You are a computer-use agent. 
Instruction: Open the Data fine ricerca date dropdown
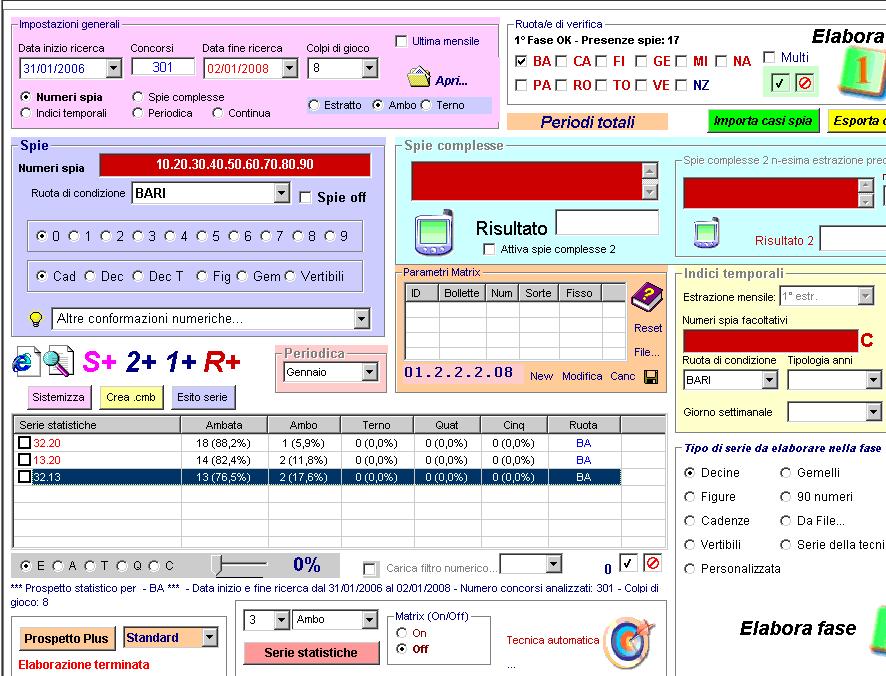tap(290, 68)
